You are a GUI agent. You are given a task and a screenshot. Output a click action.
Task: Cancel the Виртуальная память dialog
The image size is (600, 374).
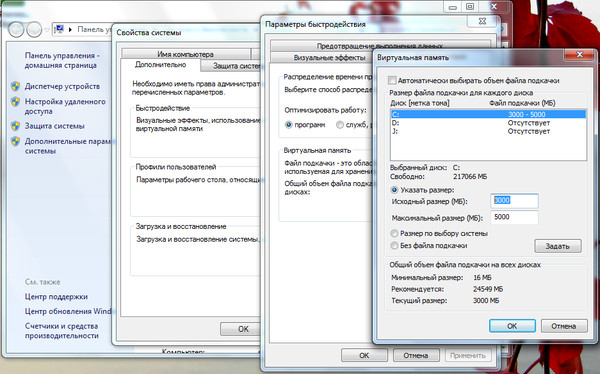pos(564,326)
